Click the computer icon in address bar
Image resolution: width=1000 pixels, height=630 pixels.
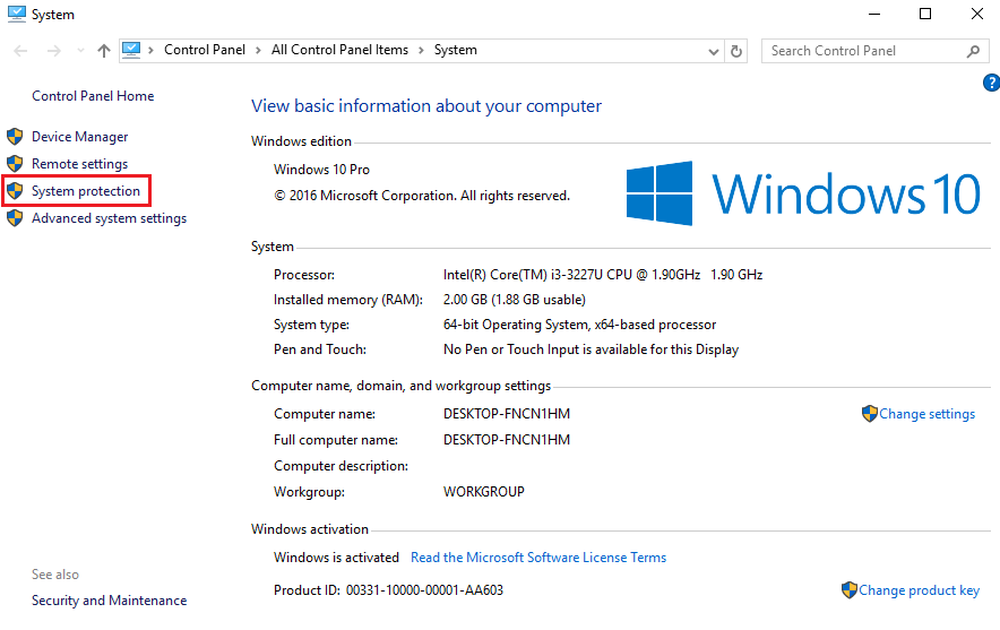[131, 50]
